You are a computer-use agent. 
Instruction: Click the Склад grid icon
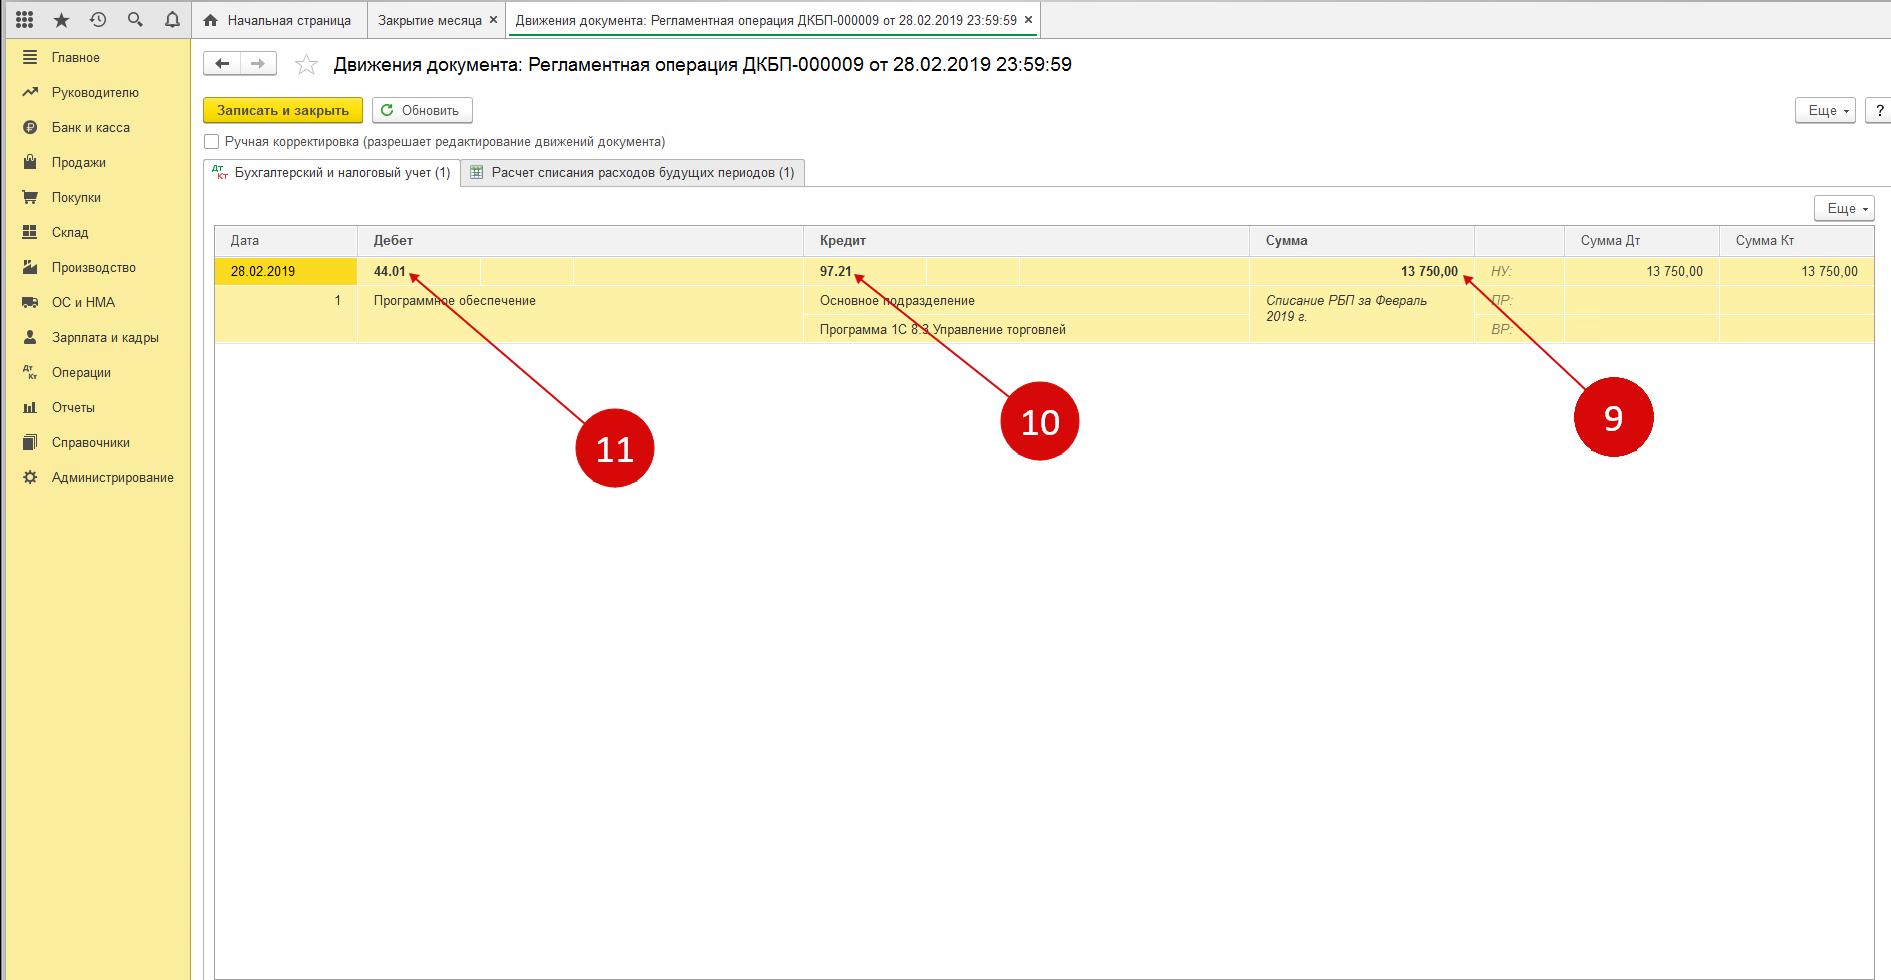(x=30, y=232)
